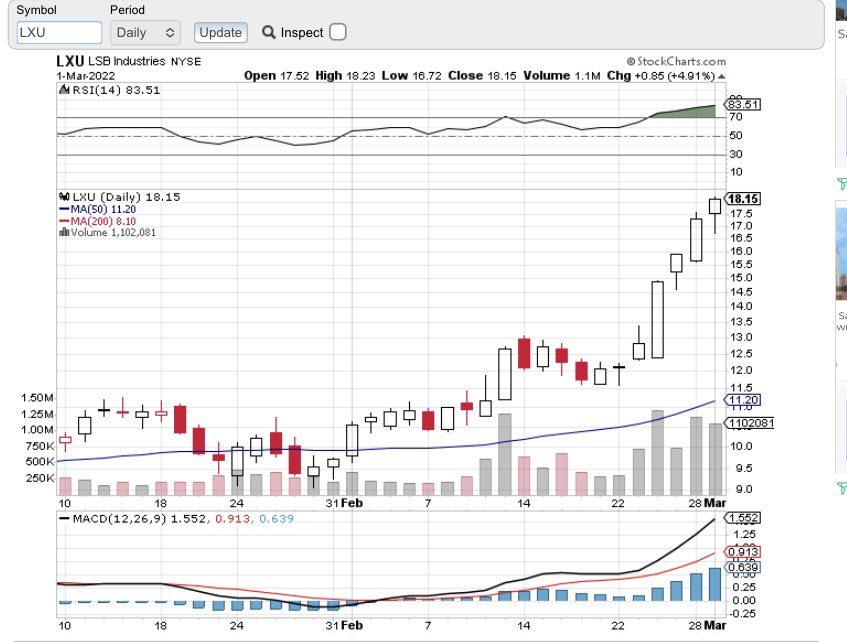Screen dimensions: 847x642
Task: Click the Volume 1,102,081 legend text
Action: click(113, 232)
